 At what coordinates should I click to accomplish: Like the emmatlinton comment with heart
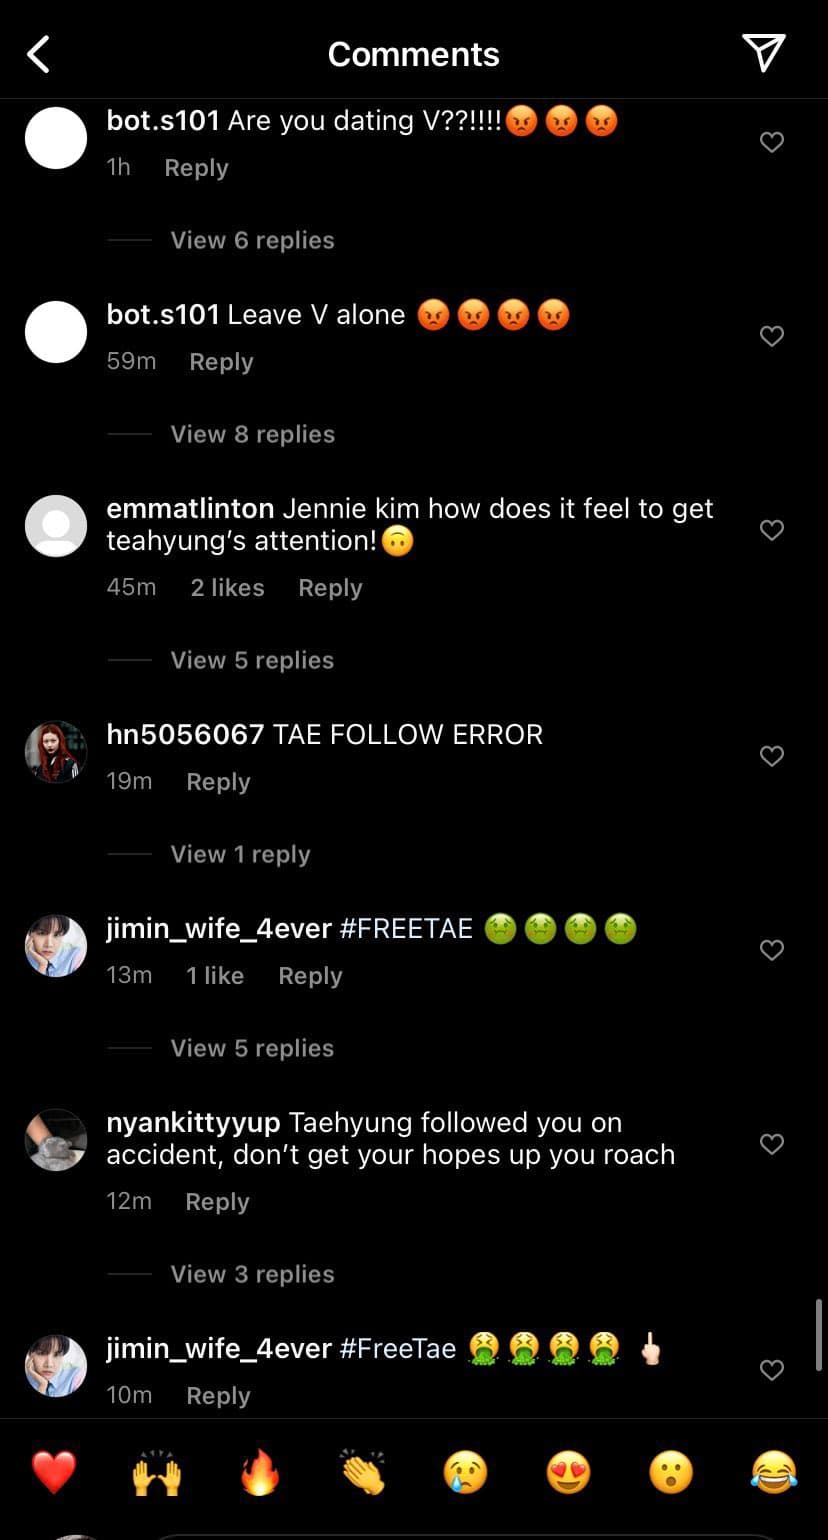coord(772,530)
